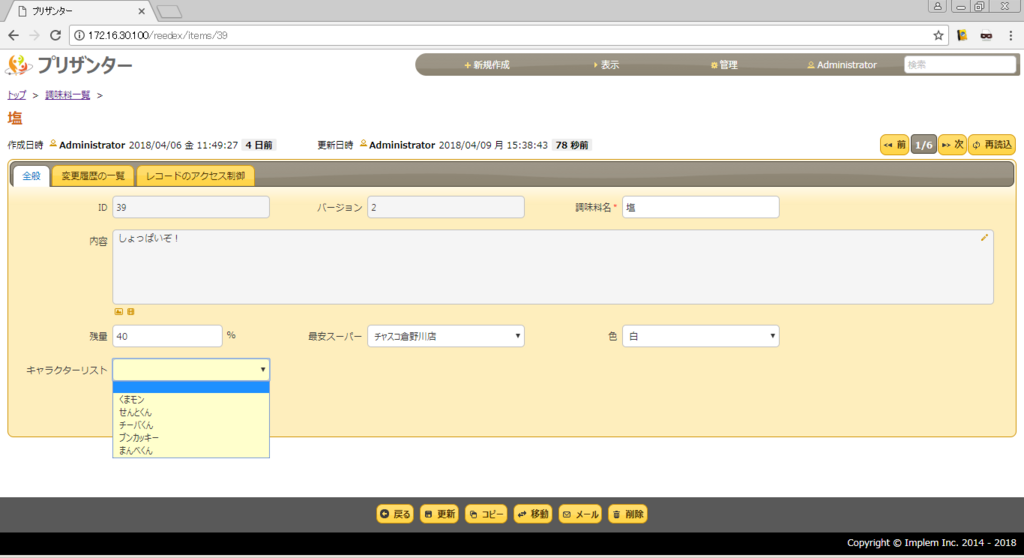
Task: Switch to the 変更履歴の一覧 tab
Action: click(x=93, y=176)
